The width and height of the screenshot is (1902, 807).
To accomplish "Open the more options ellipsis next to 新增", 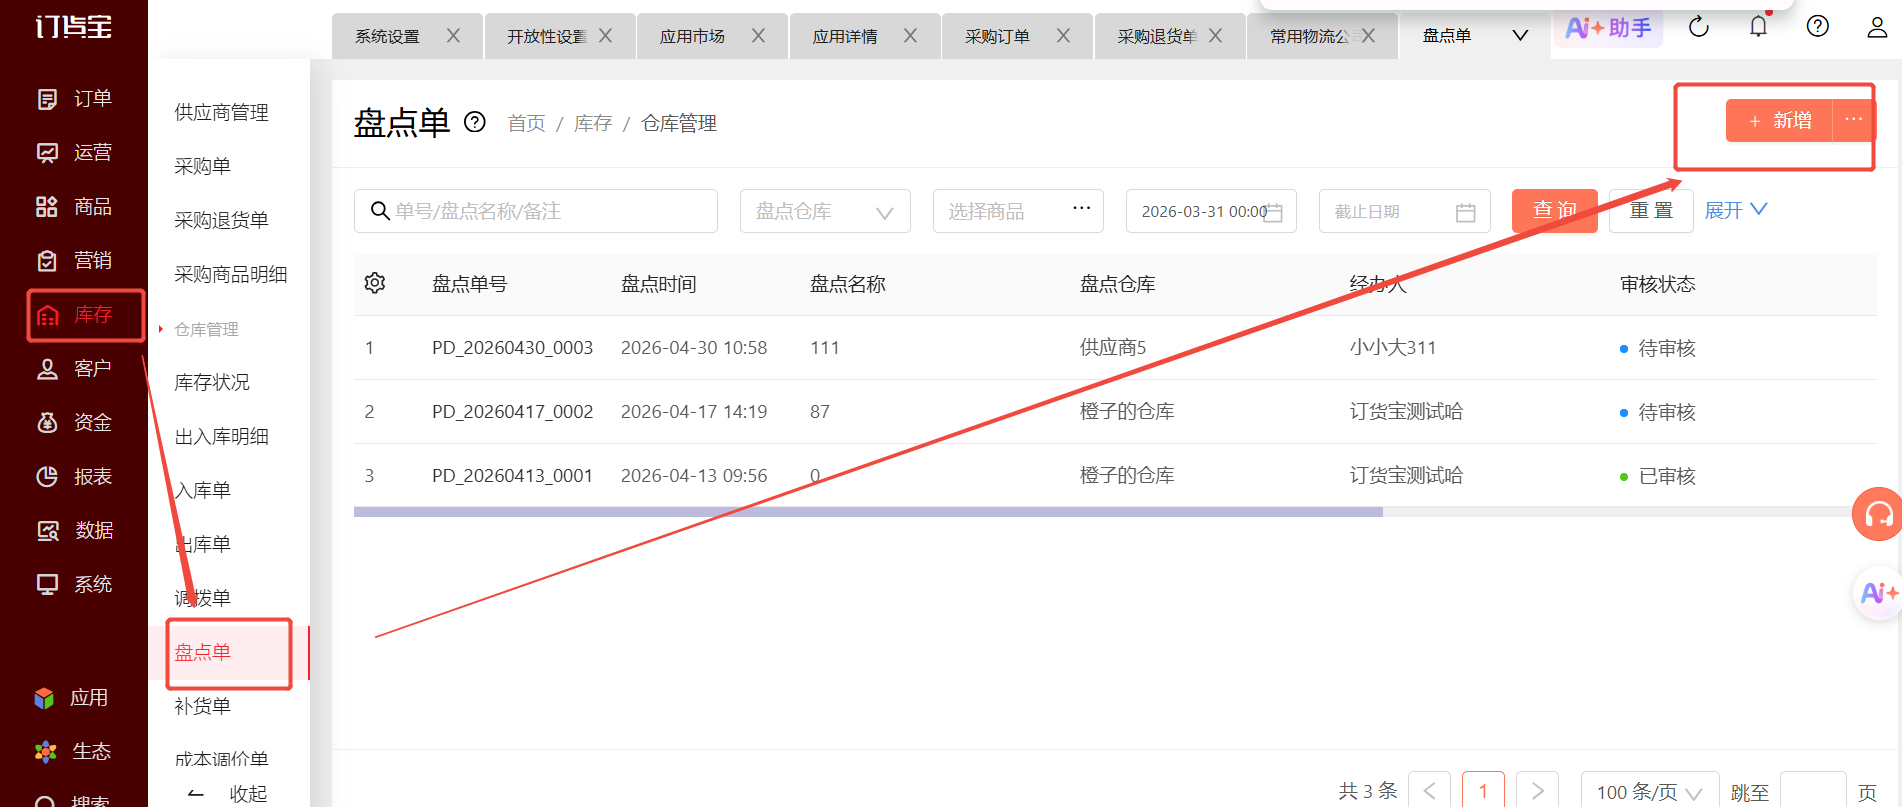I will [x=1853, y=120].
